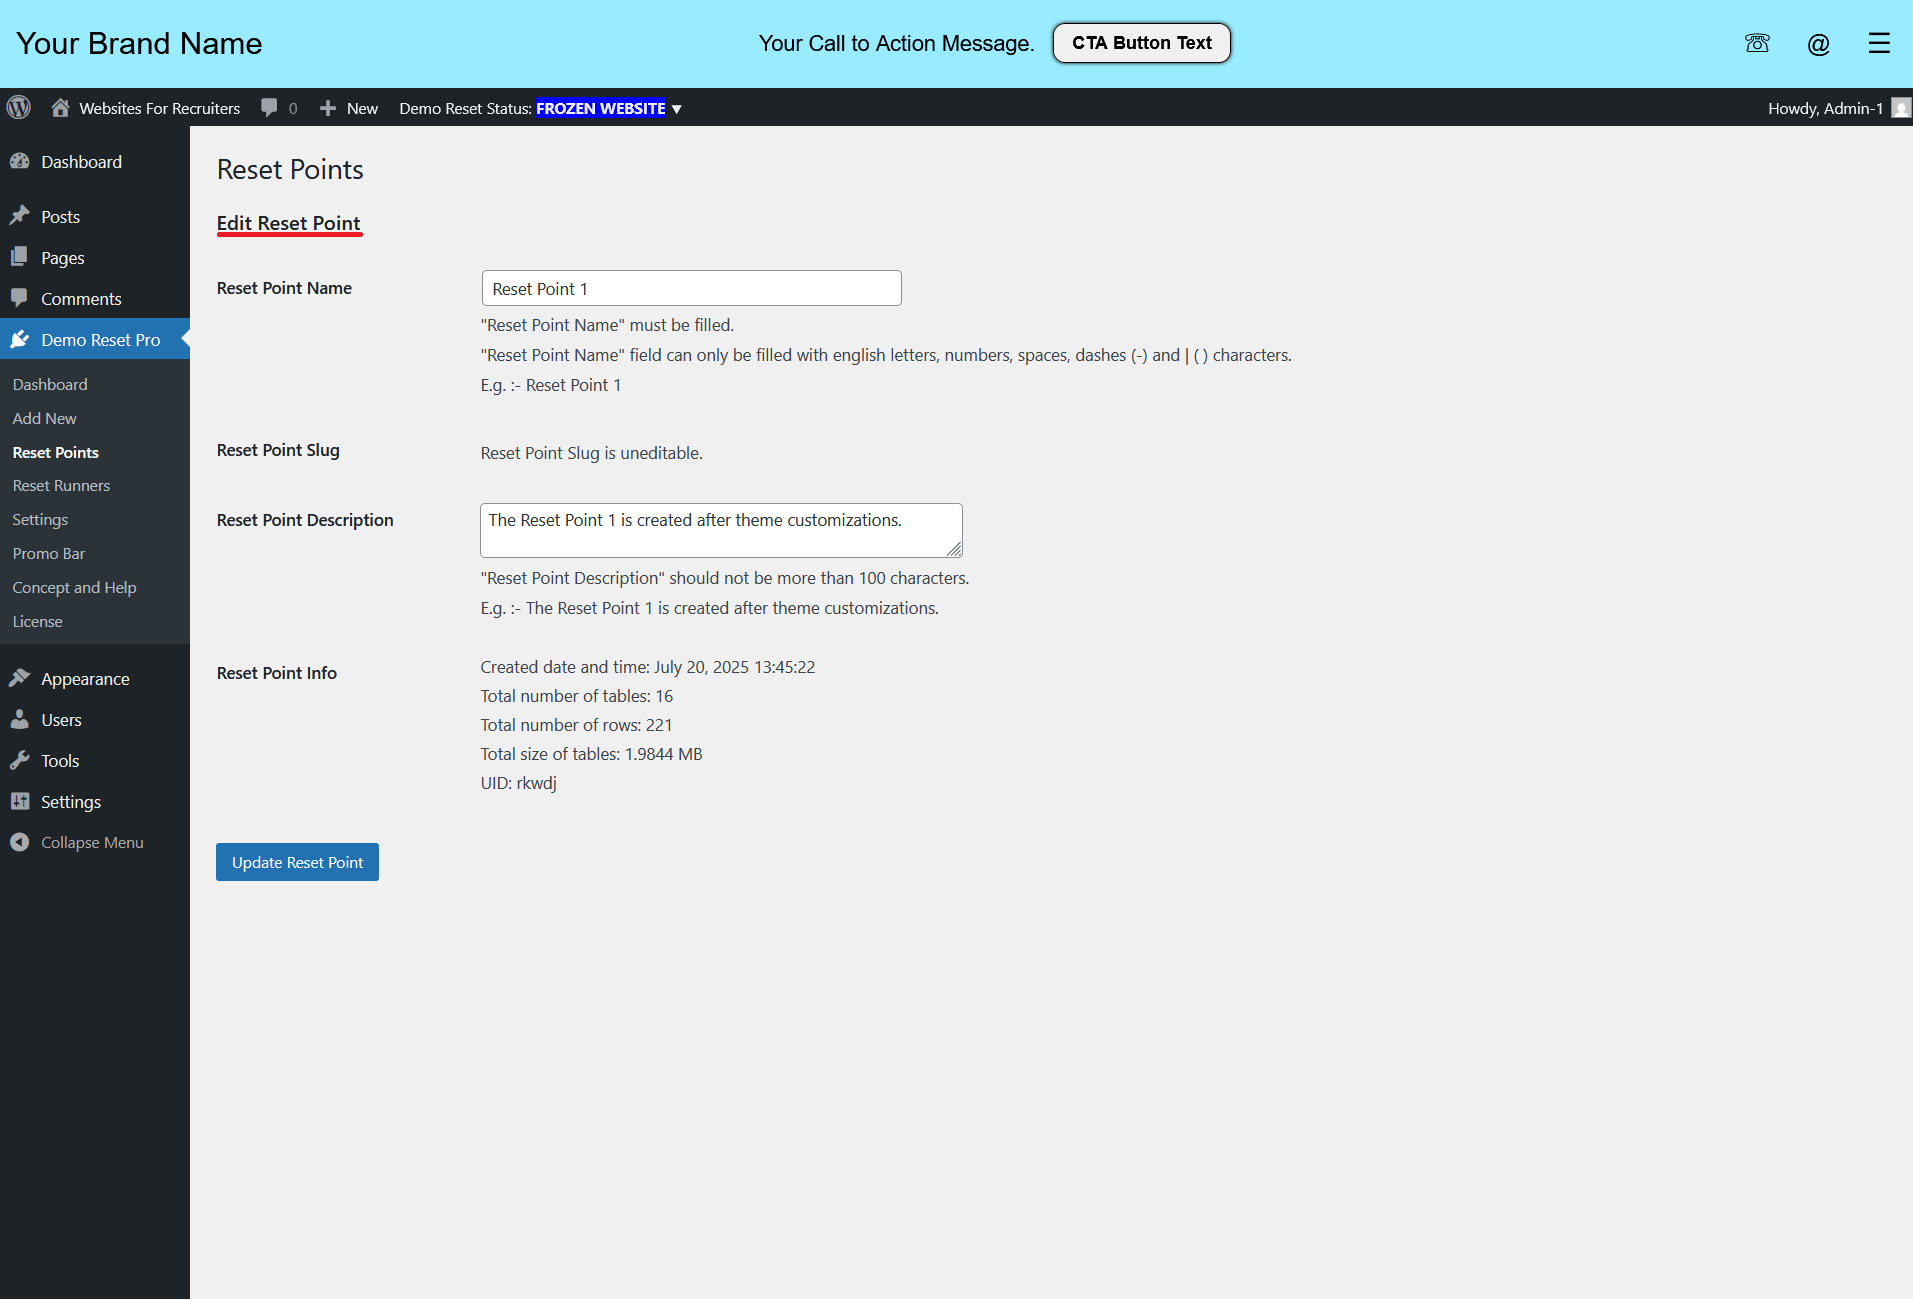This screenshot has width=1913, height=1299.
Task: Click the home icon beside Websites For Recruiters
Action: pos(60,107)
